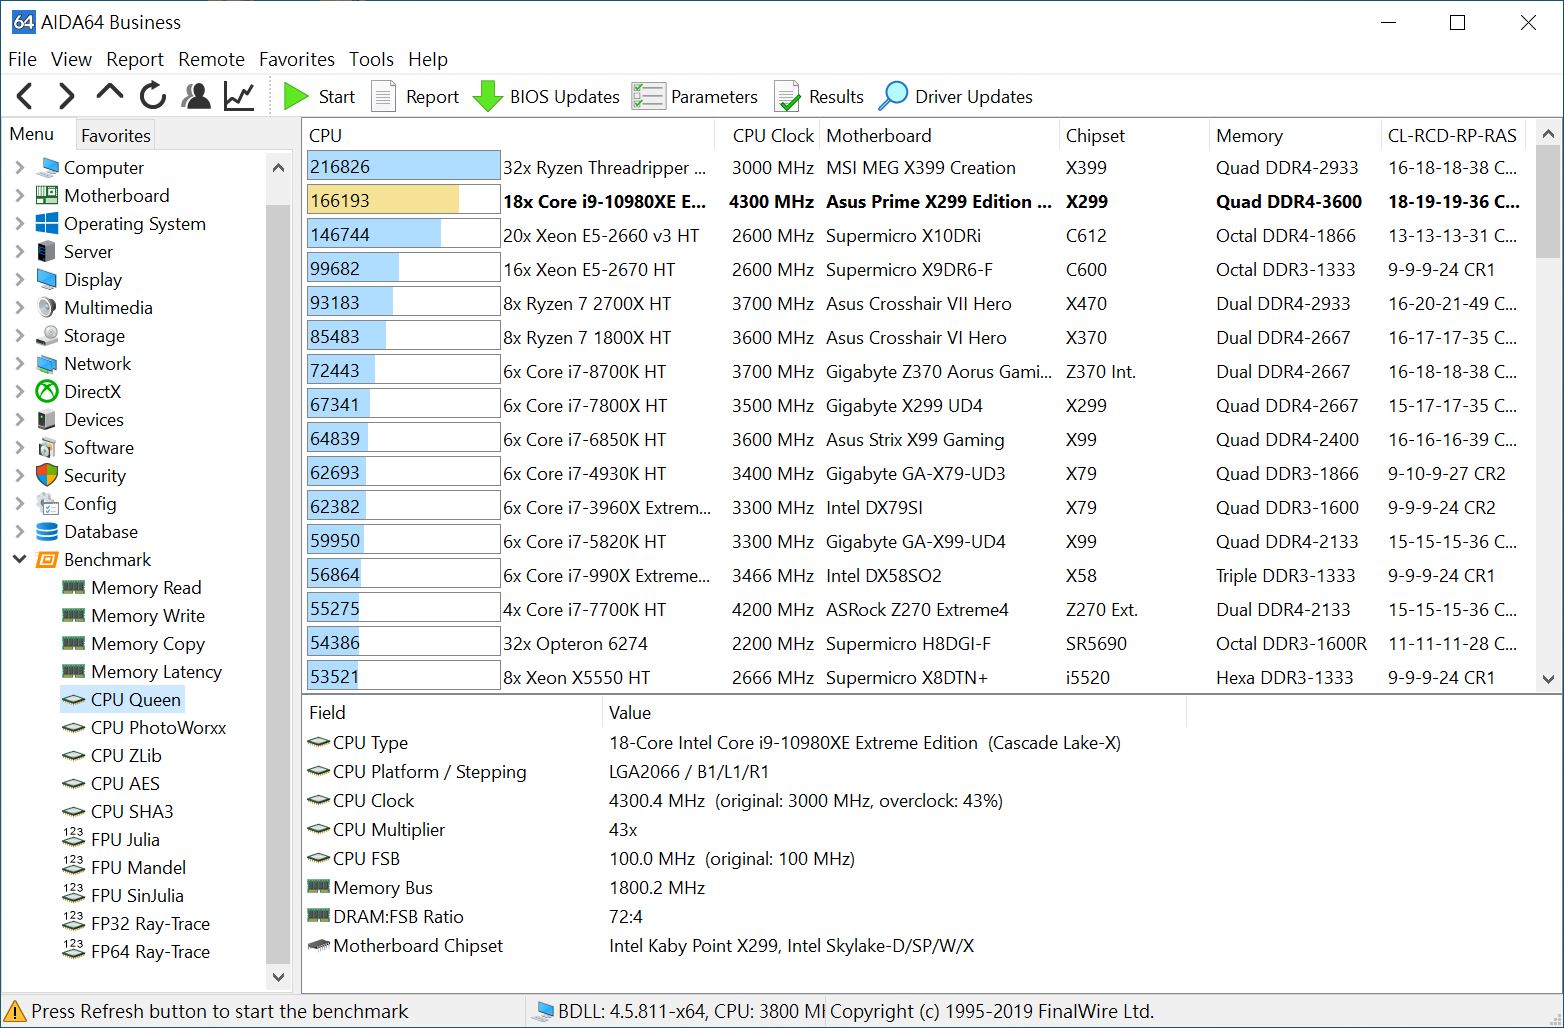Select the Operating System Windows icon
1564x1028 pixels.
[47, 223]
